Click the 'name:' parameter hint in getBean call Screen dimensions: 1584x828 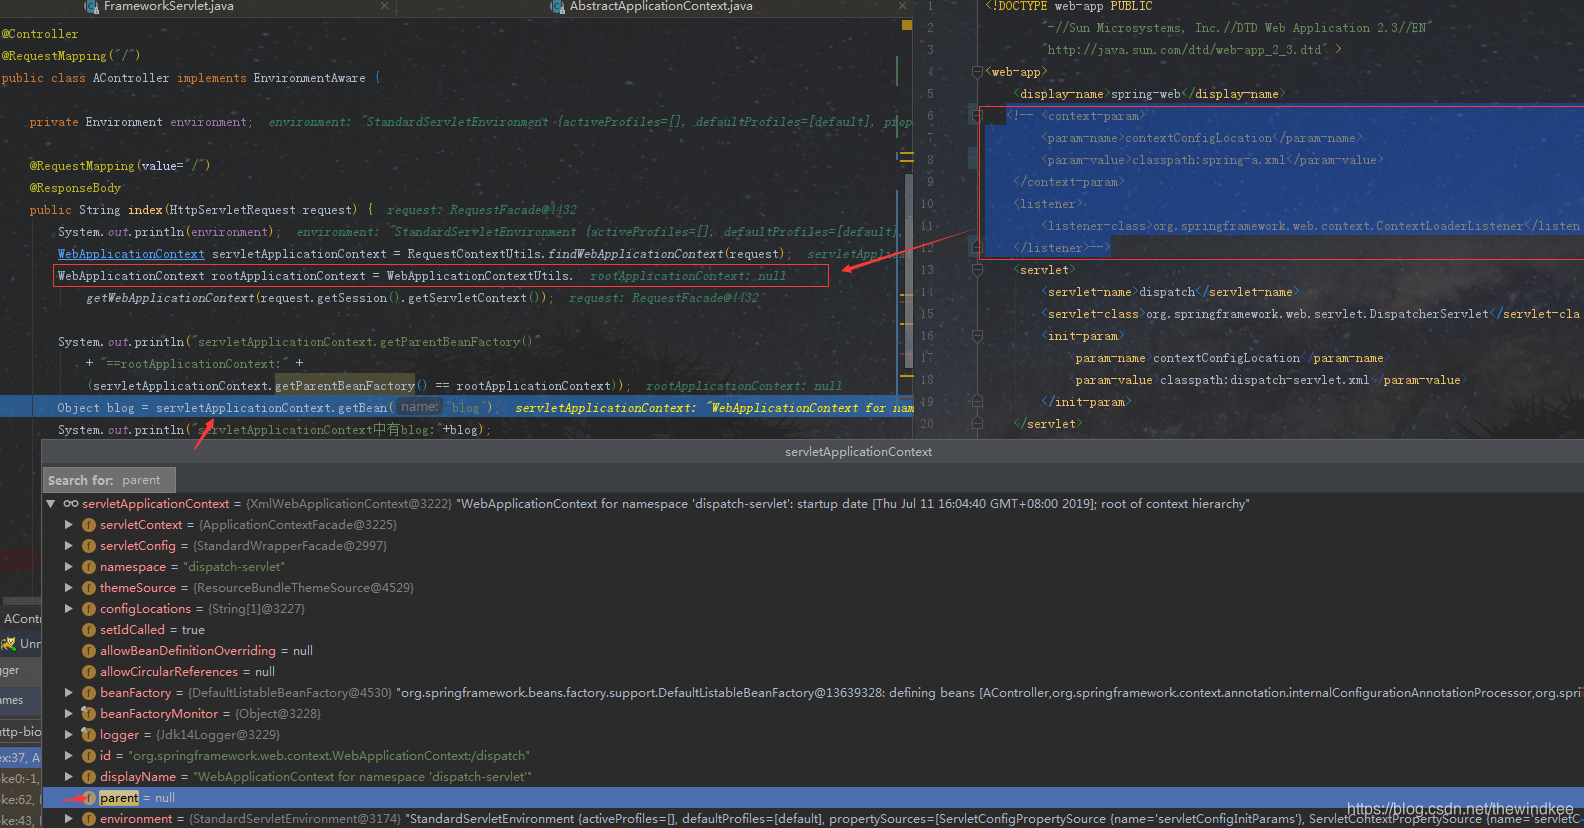[420, 407]
